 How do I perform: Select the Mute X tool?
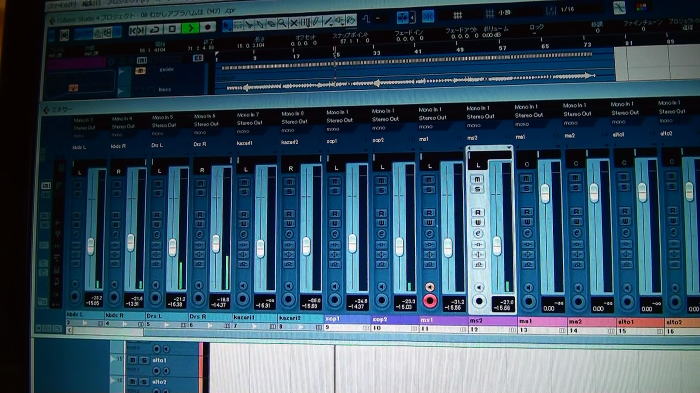pos(294,22)
